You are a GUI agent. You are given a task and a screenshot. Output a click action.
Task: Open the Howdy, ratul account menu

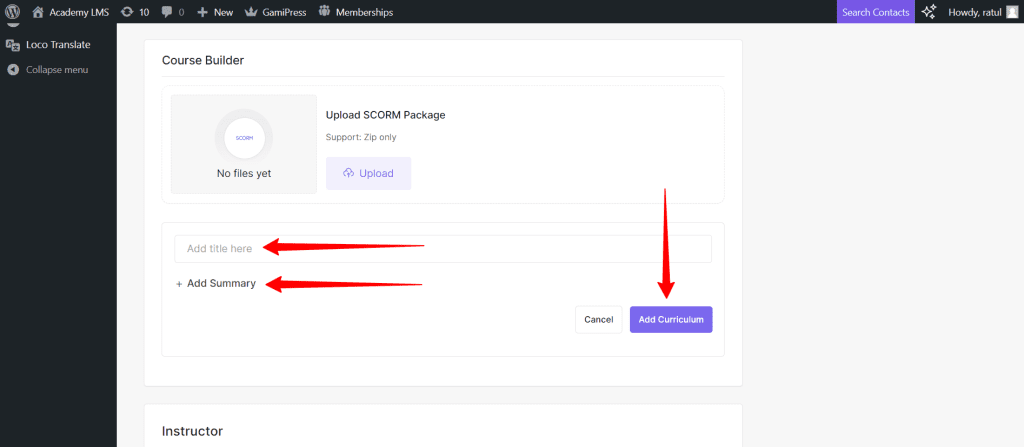tap(974, 12)
